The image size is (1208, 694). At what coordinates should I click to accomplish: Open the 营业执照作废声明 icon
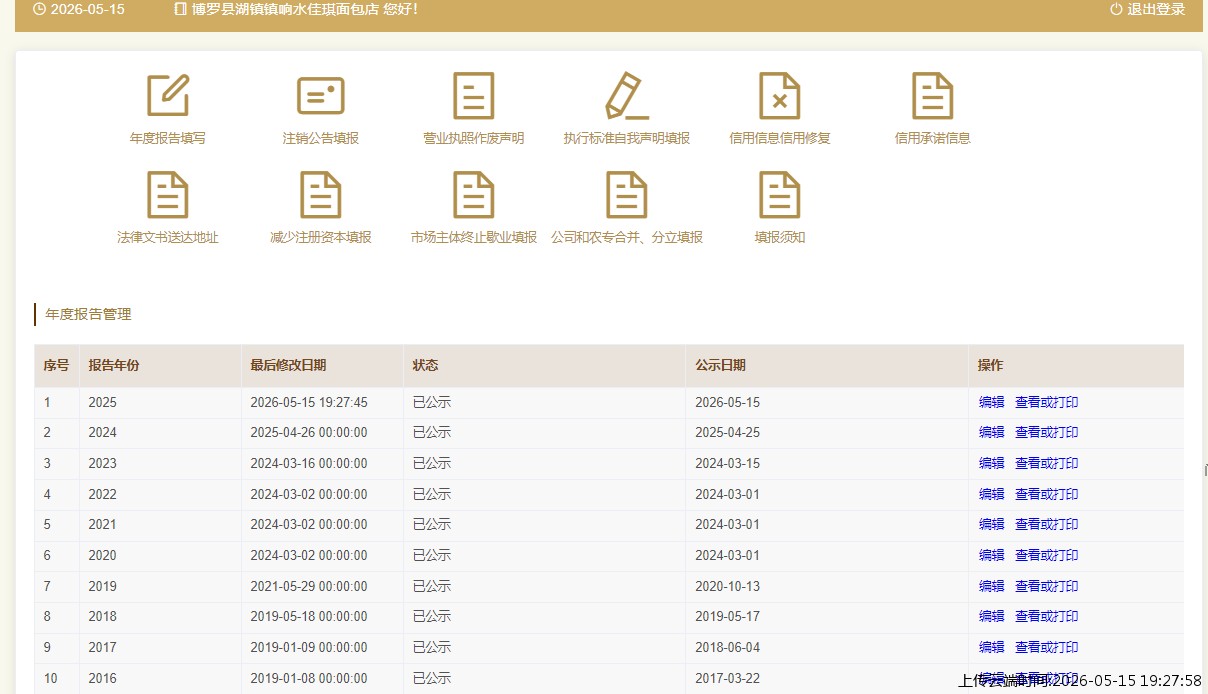click(x=474, y=96)
